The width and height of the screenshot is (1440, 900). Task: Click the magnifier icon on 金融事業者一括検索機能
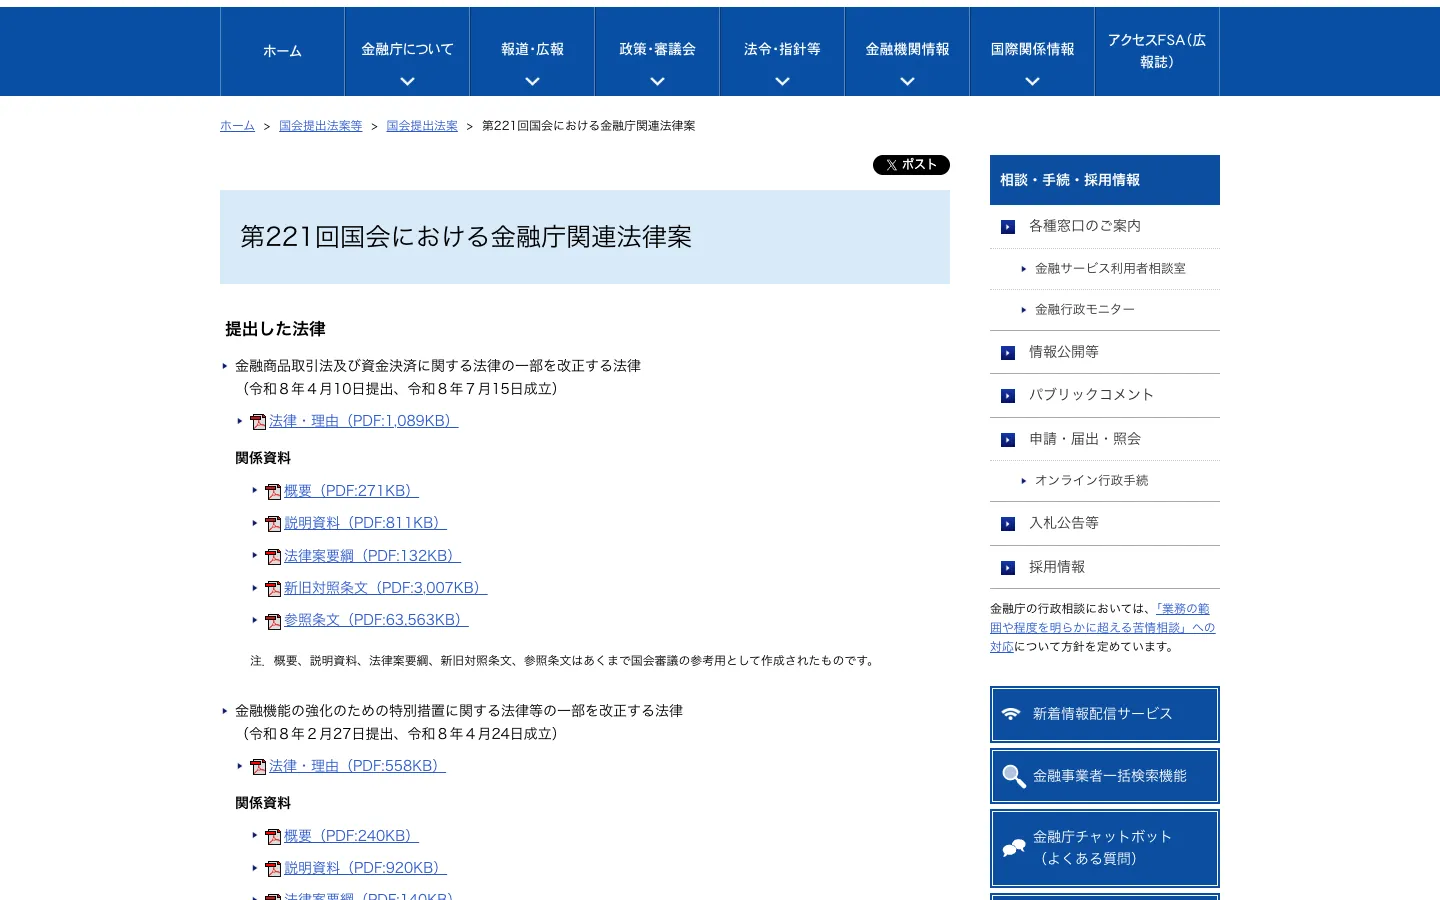pos(1014,777)
